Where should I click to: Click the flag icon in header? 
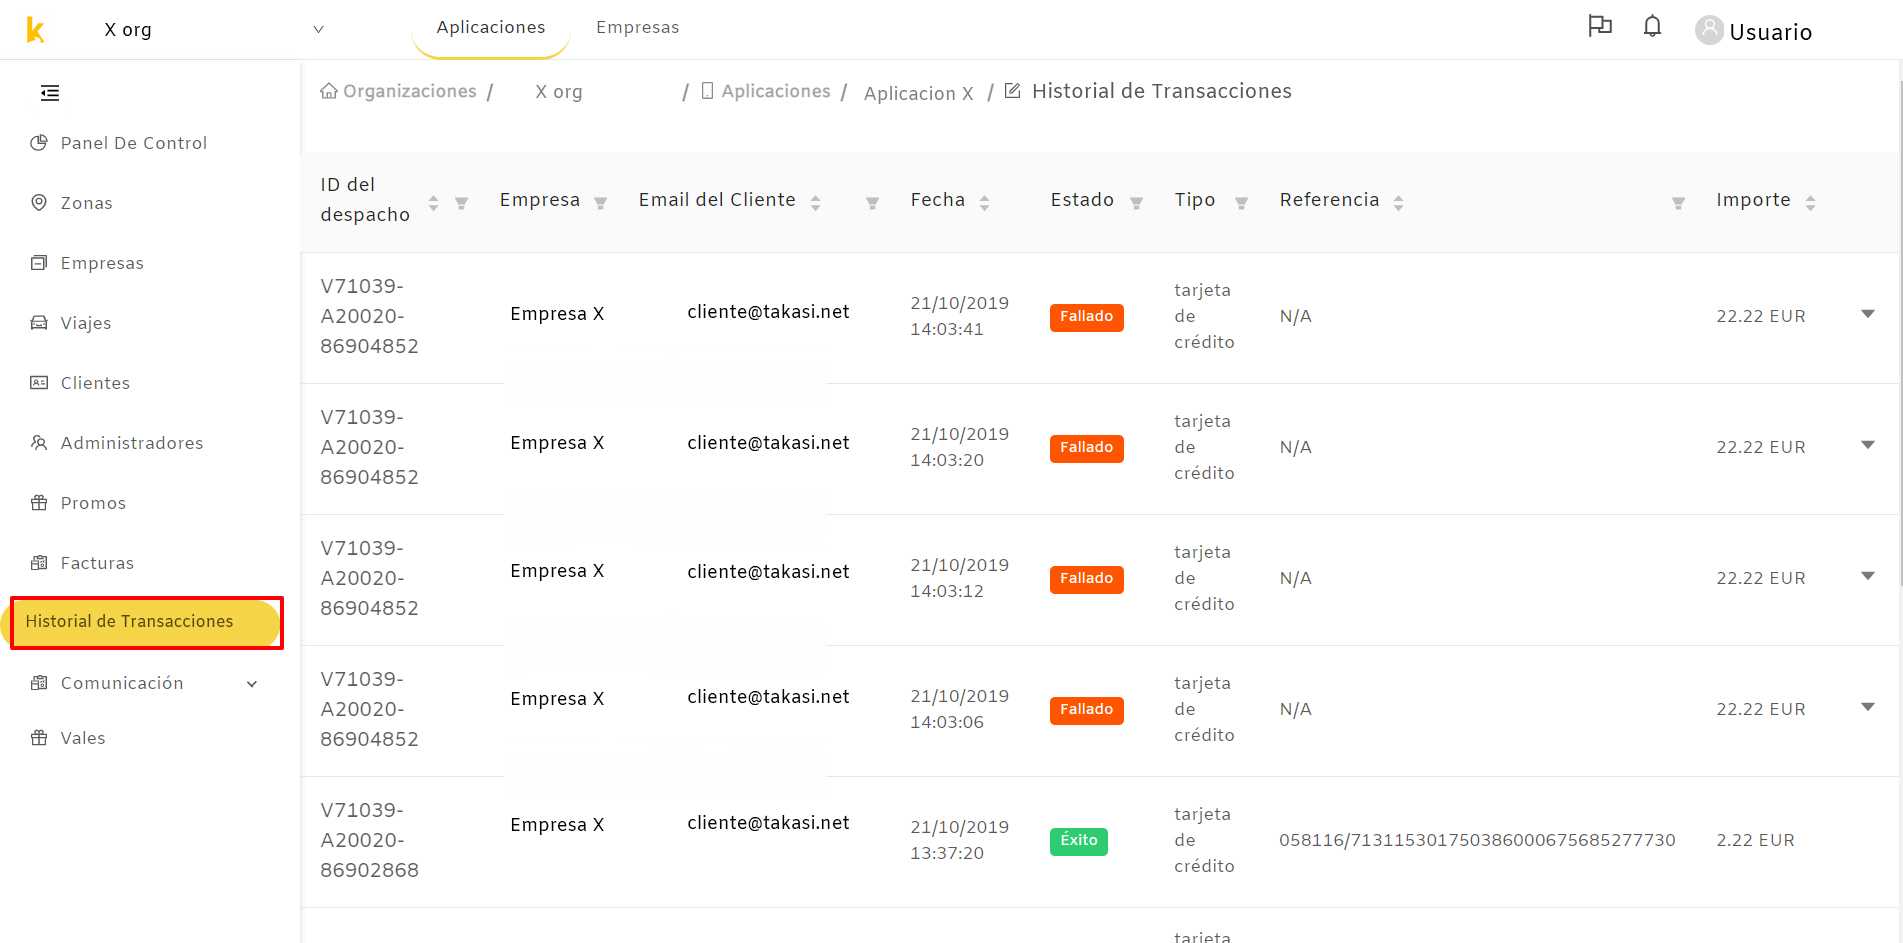[x=1600, y=27]
